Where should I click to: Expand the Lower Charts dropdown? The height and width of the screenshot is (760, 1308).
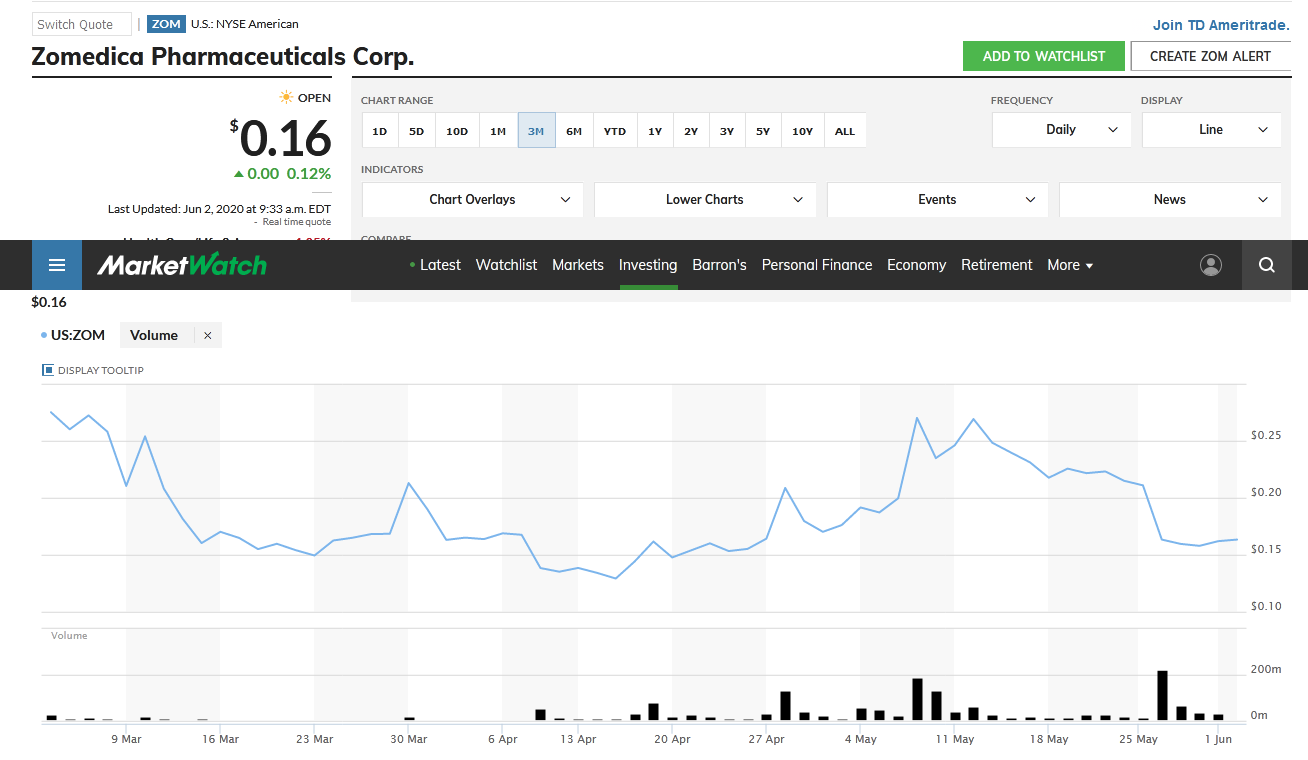coord(705,200)
